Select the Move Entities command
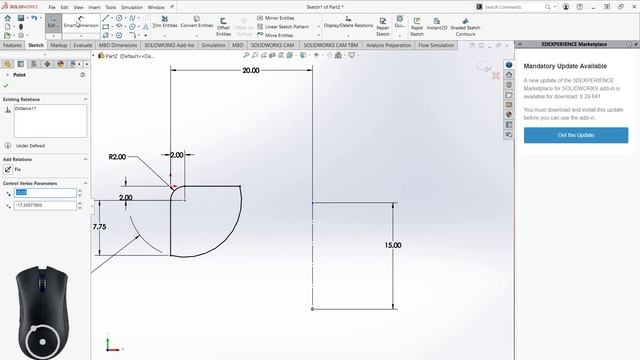This screenshot has height=360, width=640. [275, 35]
